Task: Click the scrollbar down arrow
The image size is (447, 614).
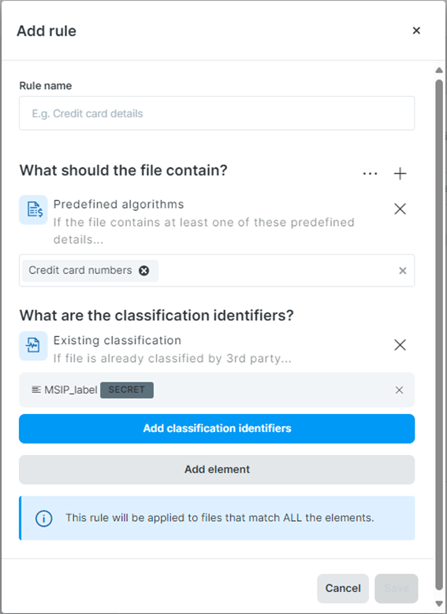Action: 439,603
